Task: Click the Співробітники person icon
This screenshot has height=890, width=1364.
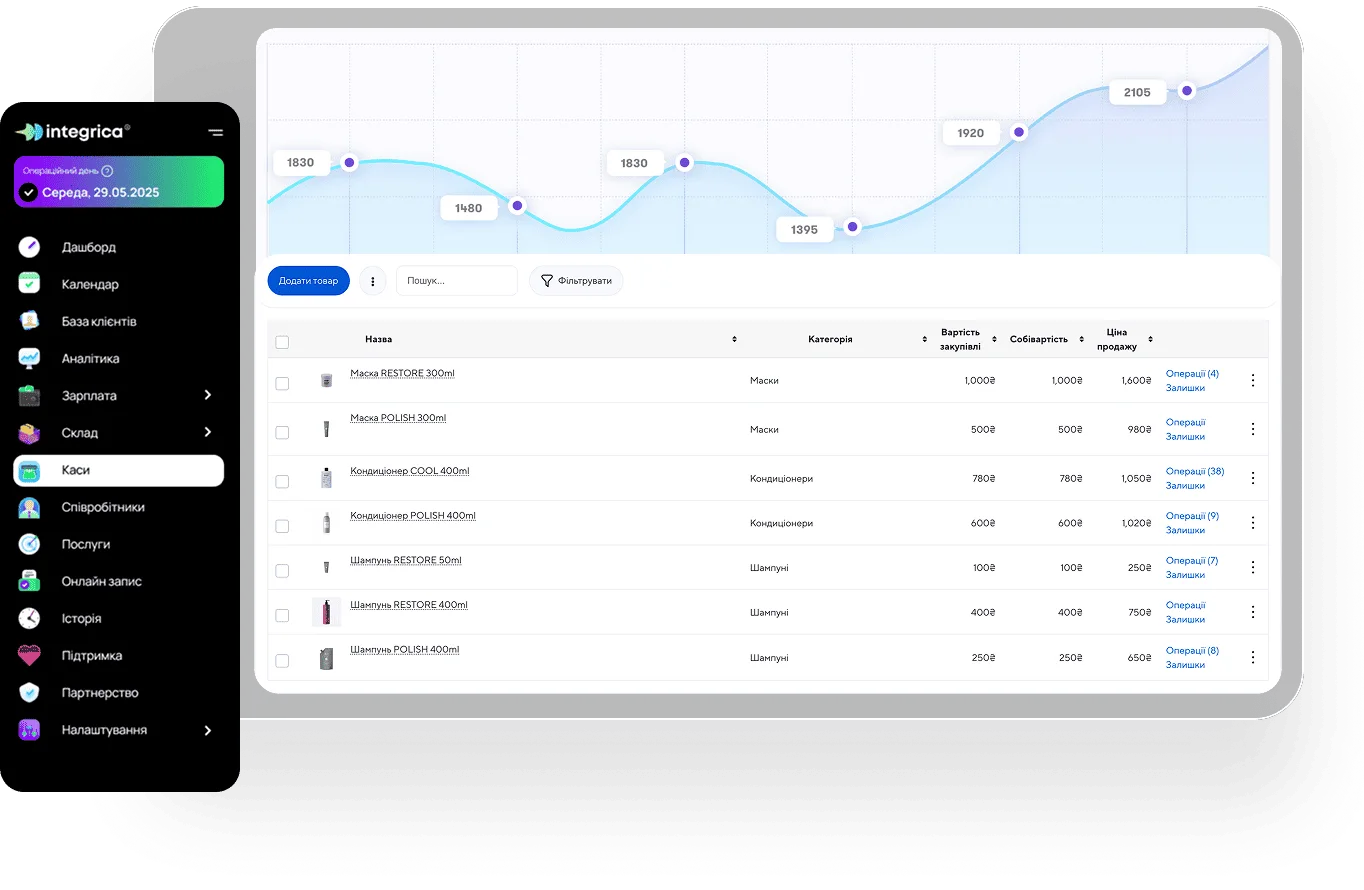Action: (x=29, y=507)
